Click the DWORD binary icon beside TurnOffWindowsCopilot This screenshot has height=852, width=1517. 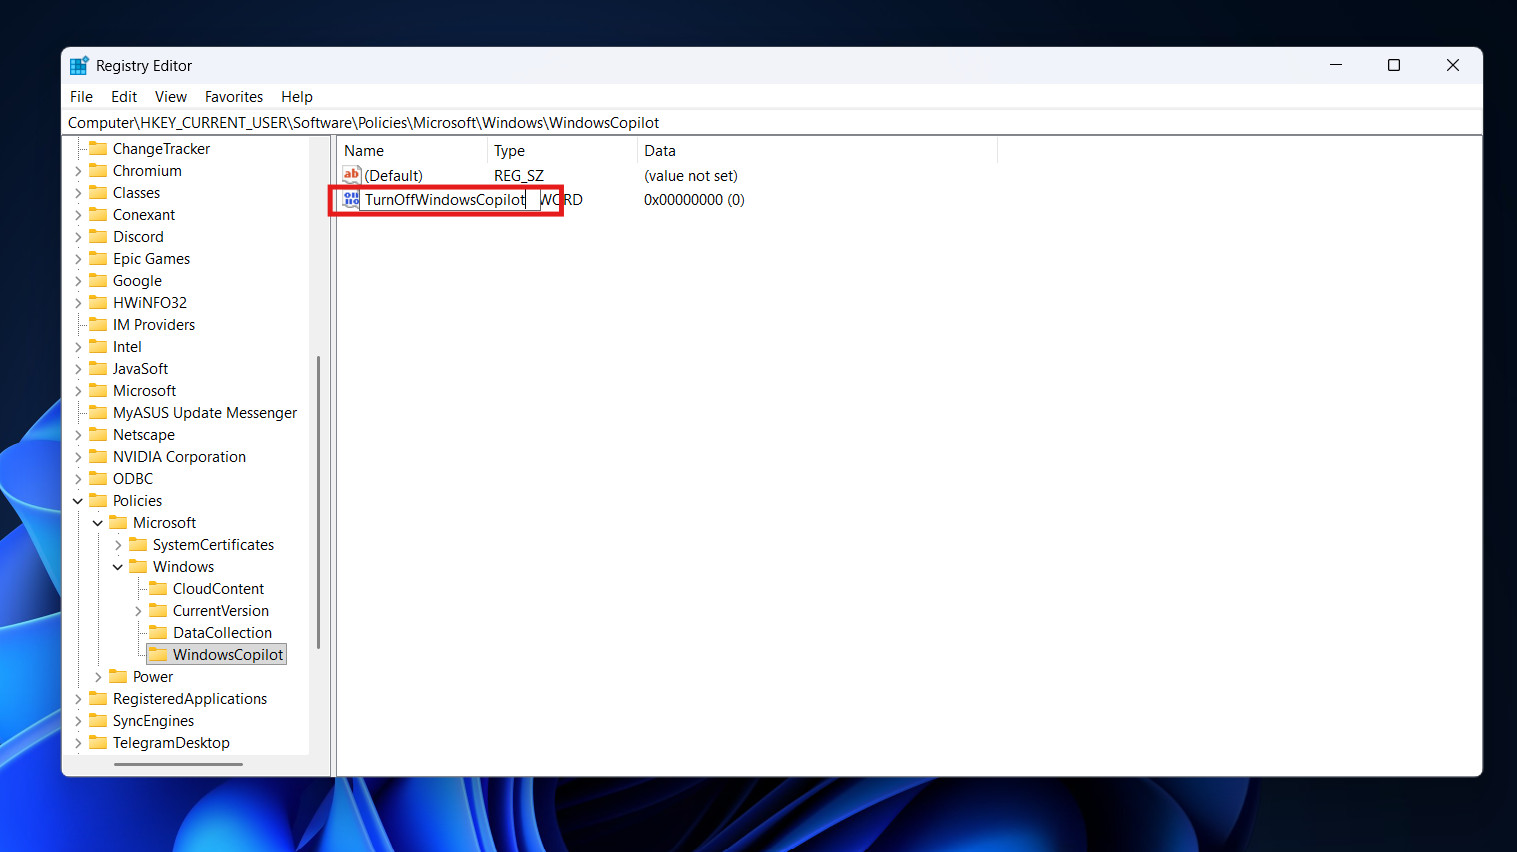tap(351, 199)
